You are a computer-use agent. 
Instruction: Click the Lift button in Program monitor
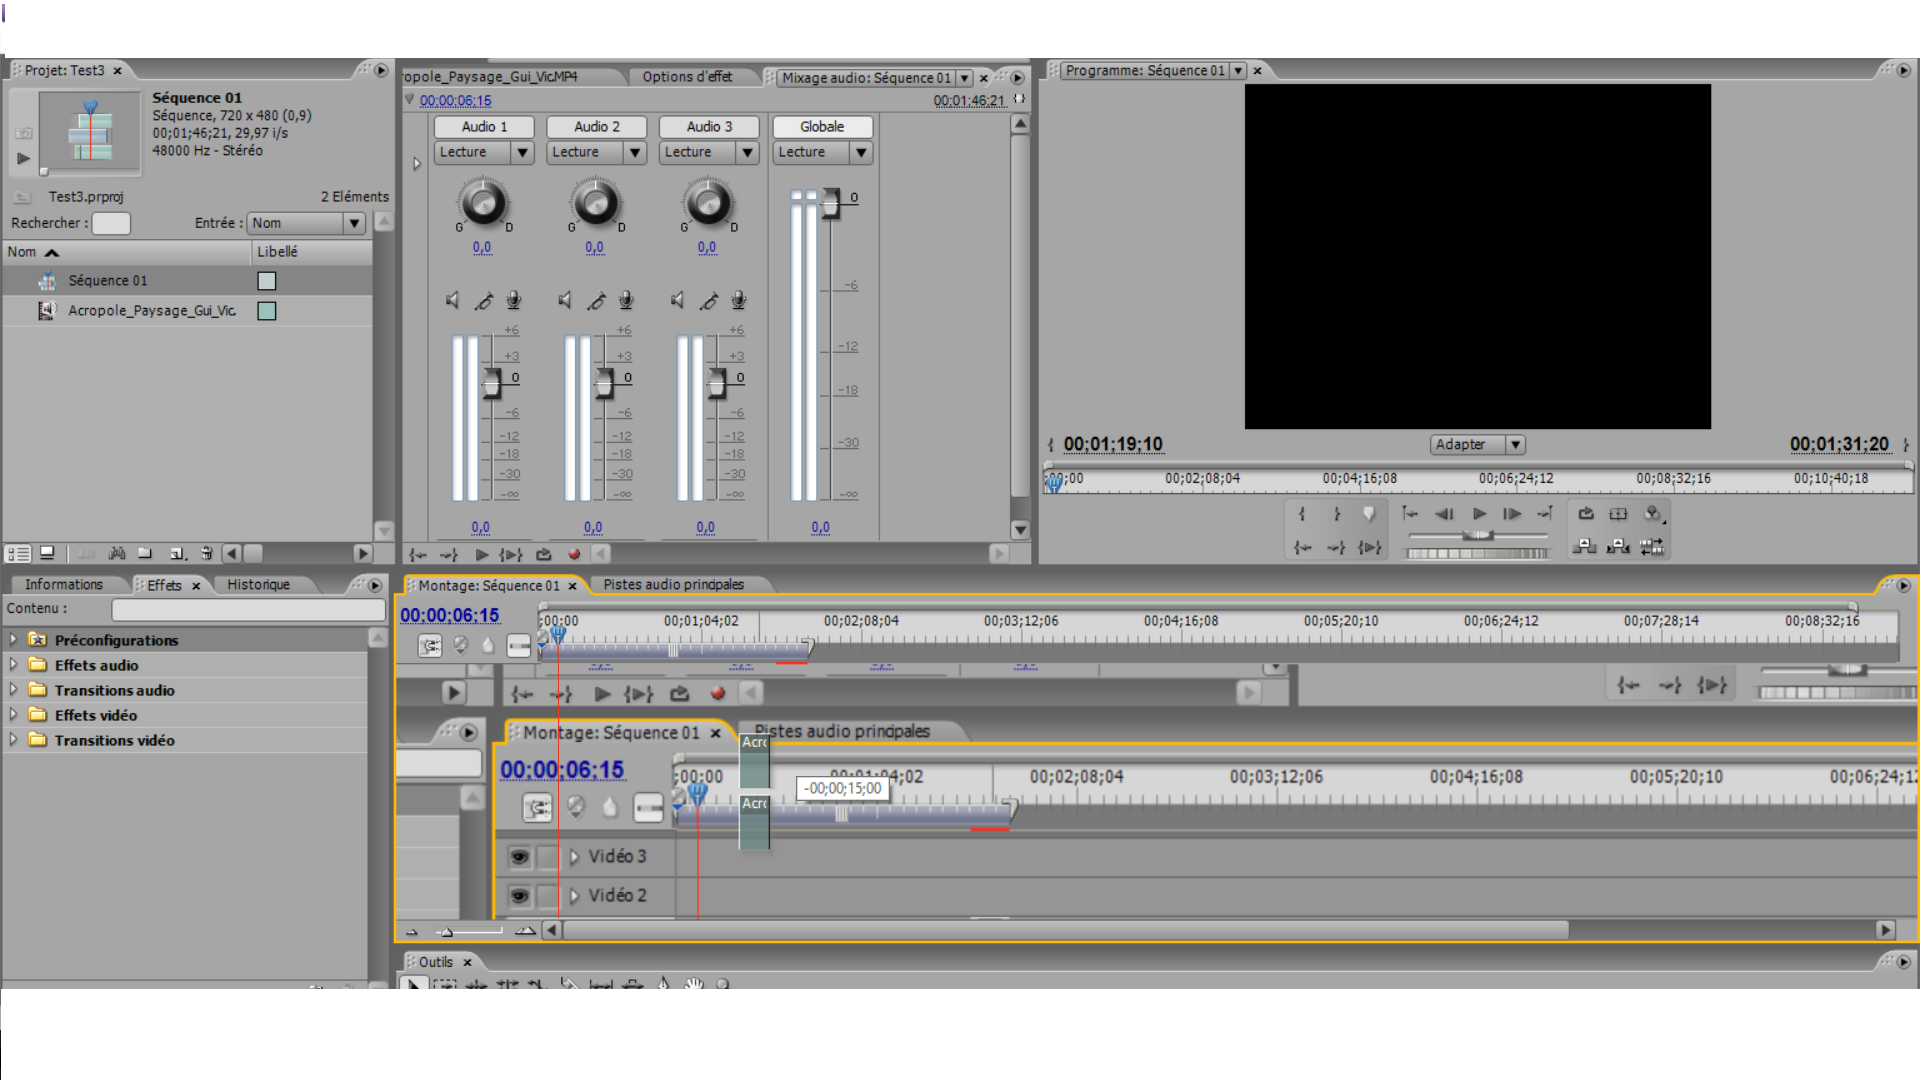pos(1584,546)
